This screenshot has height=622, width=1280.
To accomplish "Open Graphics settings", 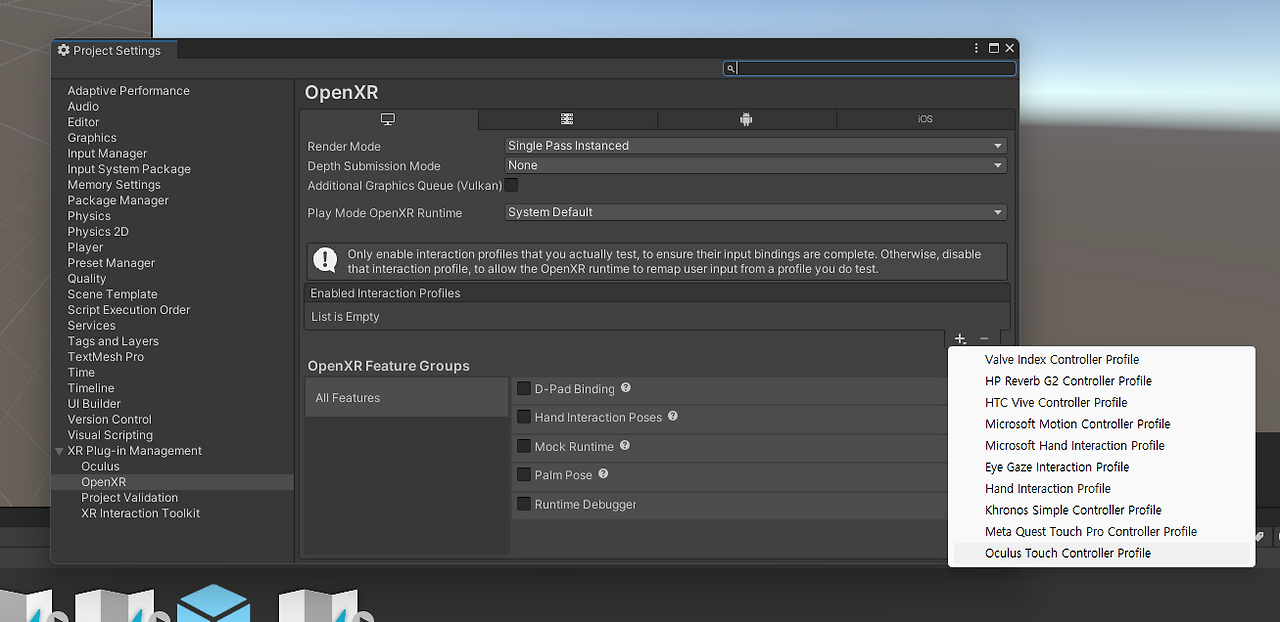I will pos(92,138).
